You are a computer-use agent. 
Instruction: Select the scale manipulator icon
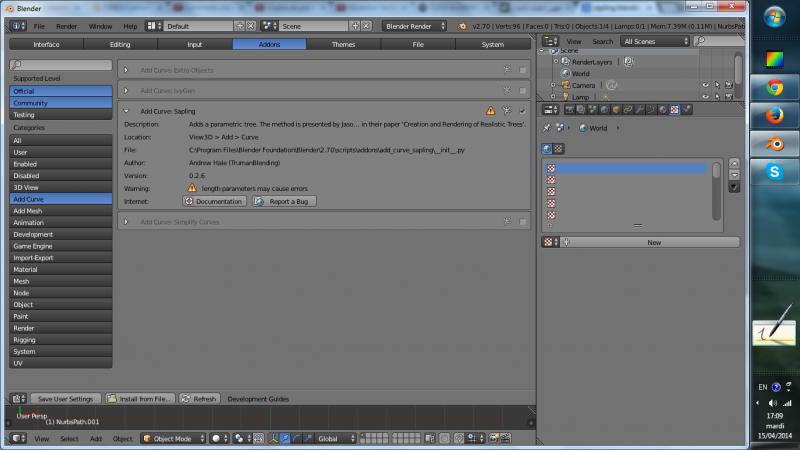coord(308,438)
